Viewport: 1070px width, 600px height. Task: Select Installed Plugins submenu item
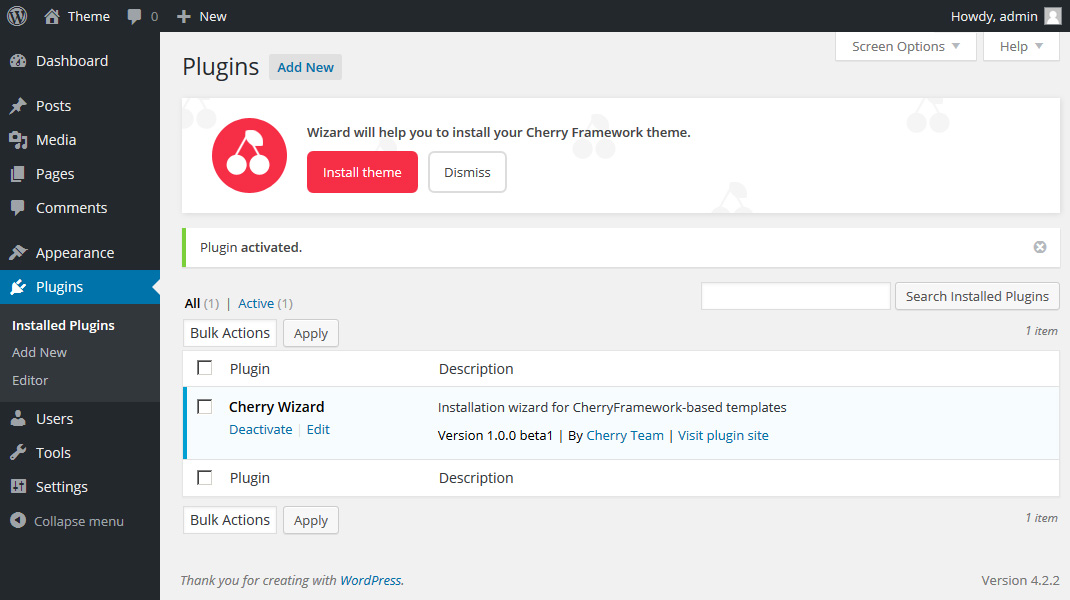click(63, 326)
